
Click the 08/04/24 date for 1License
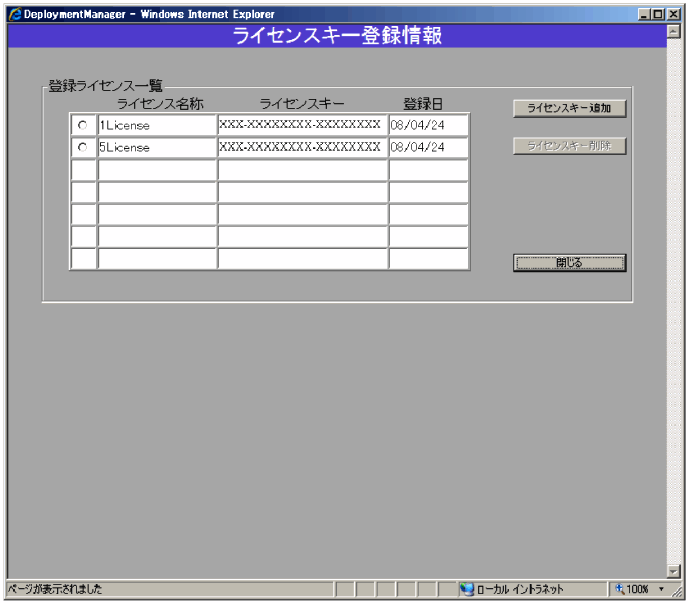coord(428,125)
